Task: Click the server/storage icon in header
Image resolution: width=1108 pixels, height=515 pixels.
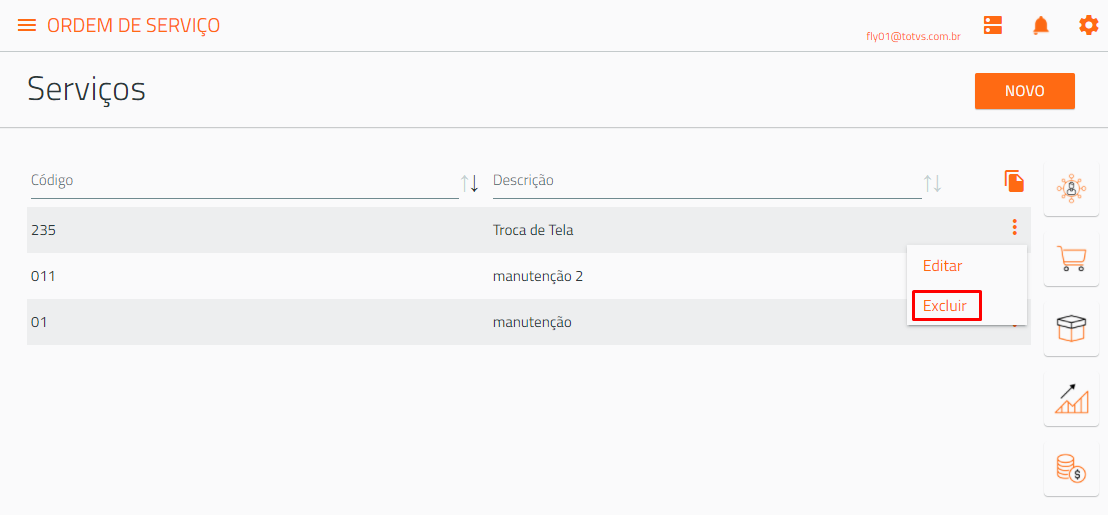Action: 993,25
